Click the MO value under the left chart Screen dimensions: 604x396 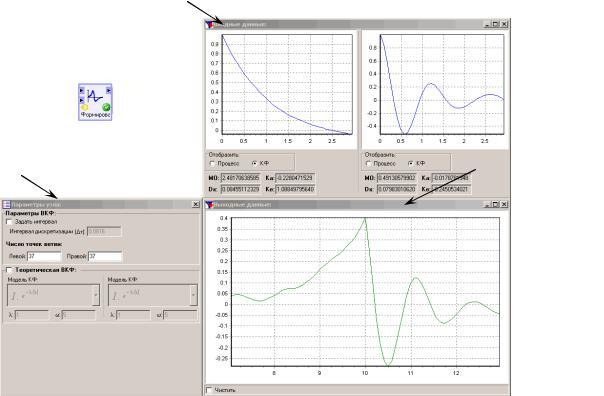tap(240, 178)
